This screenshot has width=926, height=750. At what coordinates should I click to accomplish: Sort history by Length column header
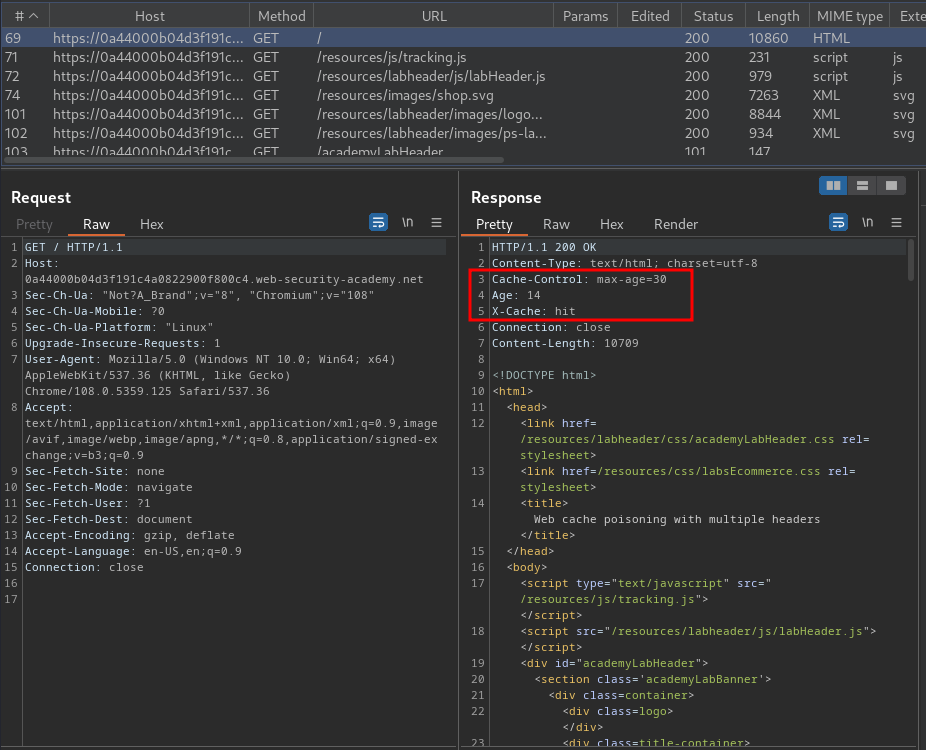point(778,16)
